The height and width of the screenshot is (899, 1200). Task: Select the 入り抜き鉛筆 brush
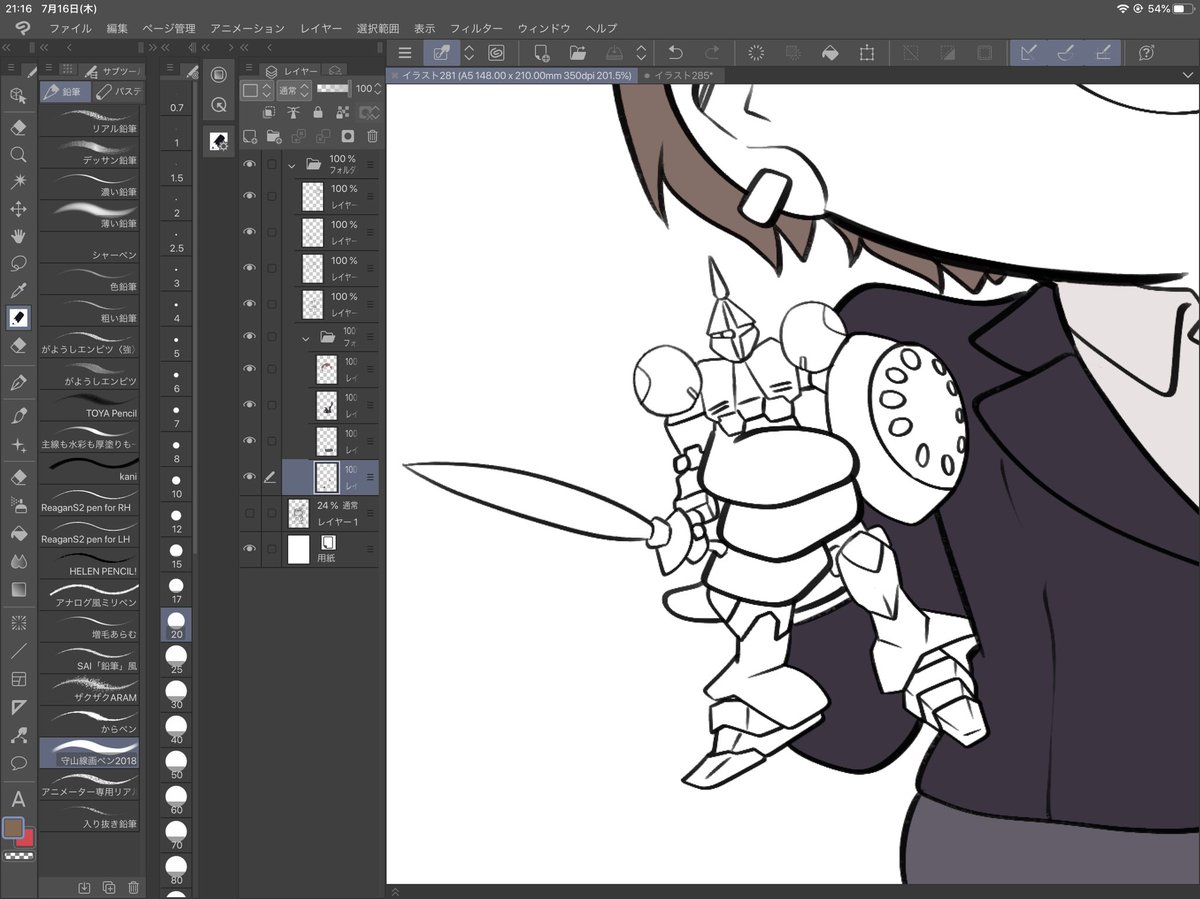pyautogui.click(x=89, y=816)
